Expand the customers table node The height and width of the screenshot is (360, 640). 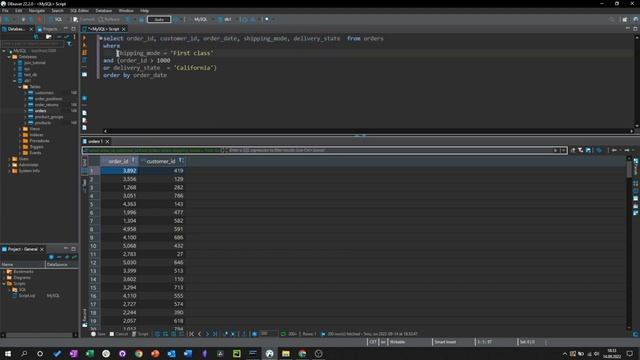click(x=25, y=93)
